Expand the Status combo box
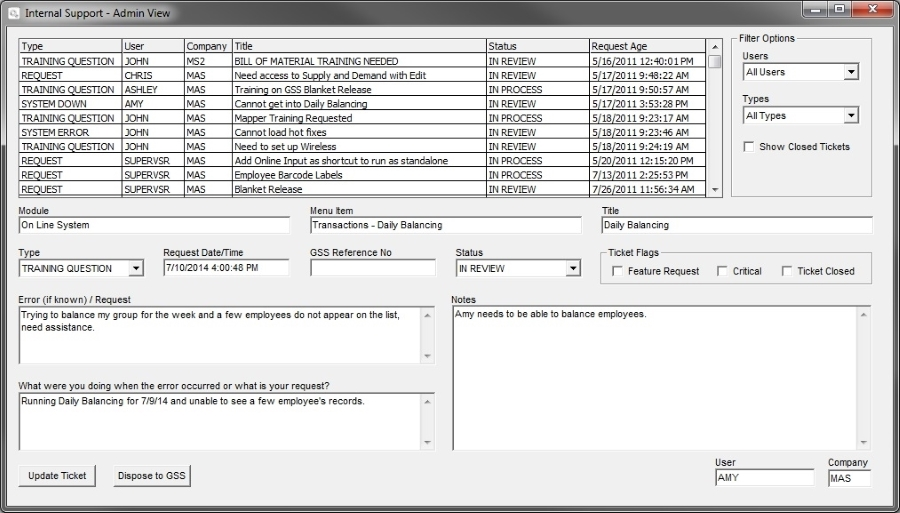The image size is (900, 513). pyautogui.click(x=572, y=269)
